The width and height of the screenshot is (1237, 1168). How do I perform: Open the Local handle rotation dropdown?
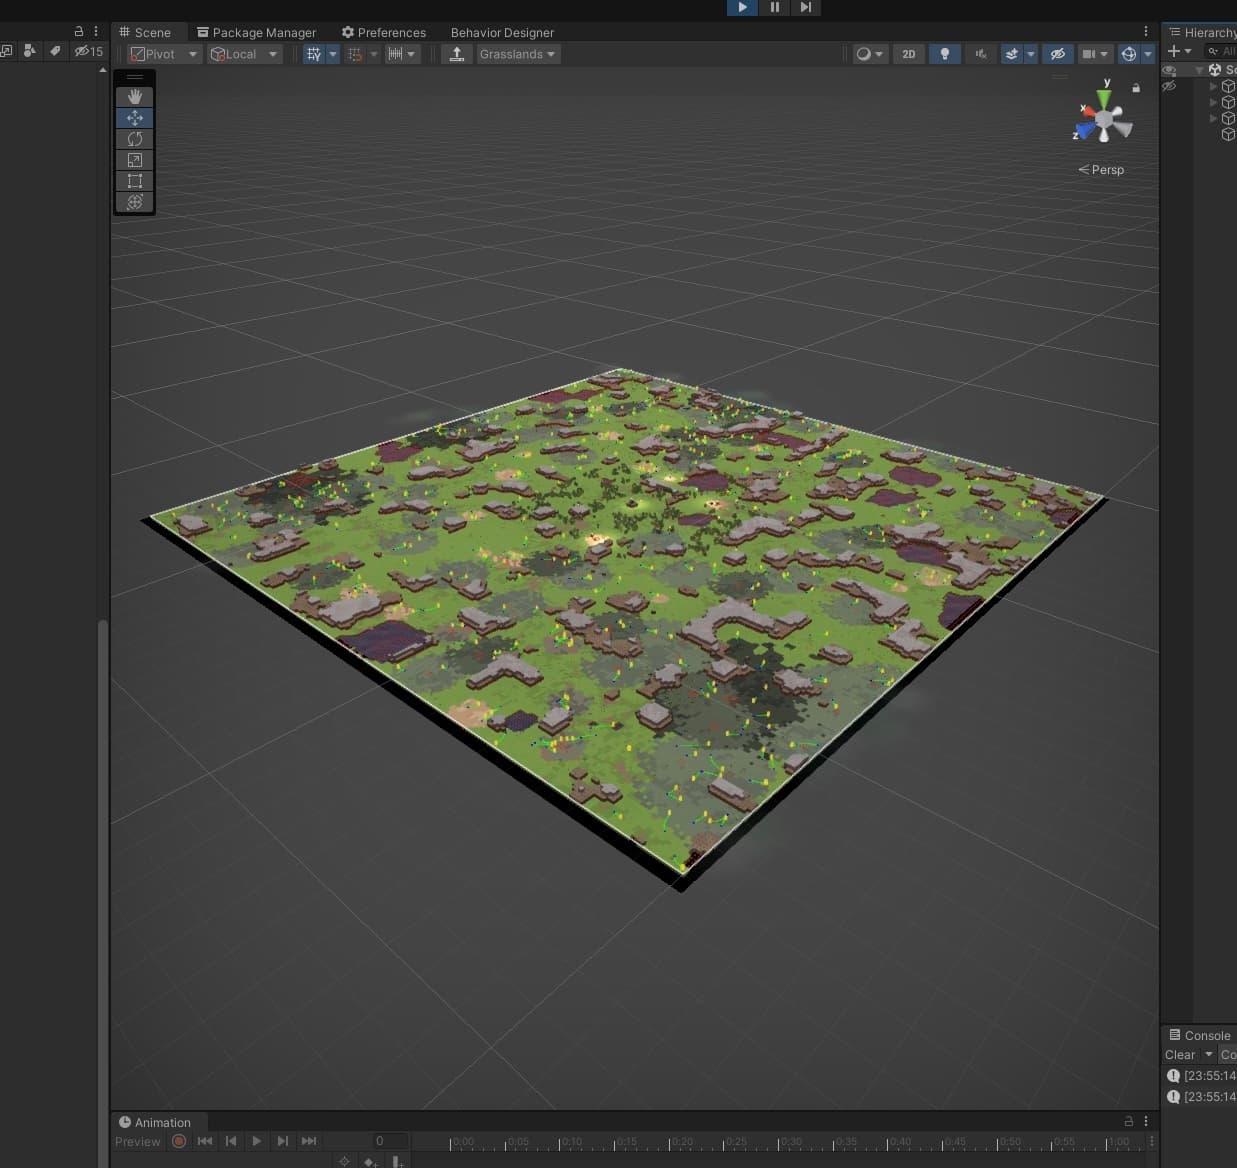click(x=244, y=54)
